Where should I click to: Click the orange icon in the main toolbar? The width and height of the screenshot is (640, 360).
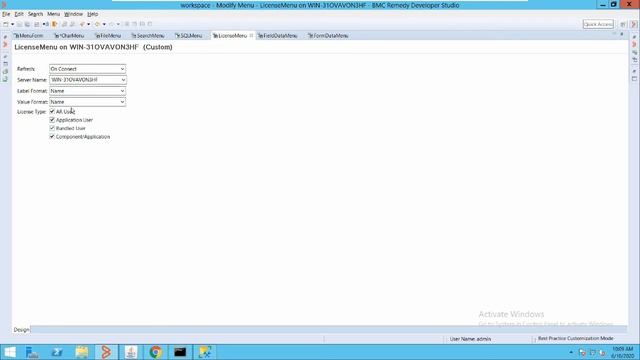54,24
